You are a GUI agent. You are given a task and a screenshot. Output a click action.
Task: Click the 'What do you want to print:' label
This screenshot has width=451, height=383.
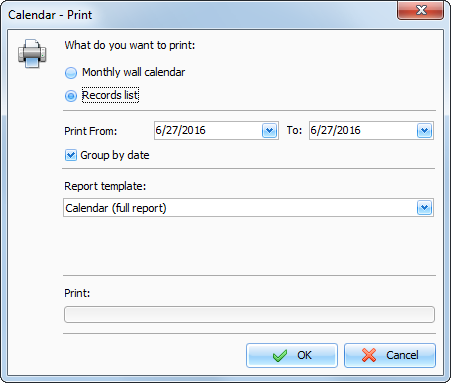(130, 45)
